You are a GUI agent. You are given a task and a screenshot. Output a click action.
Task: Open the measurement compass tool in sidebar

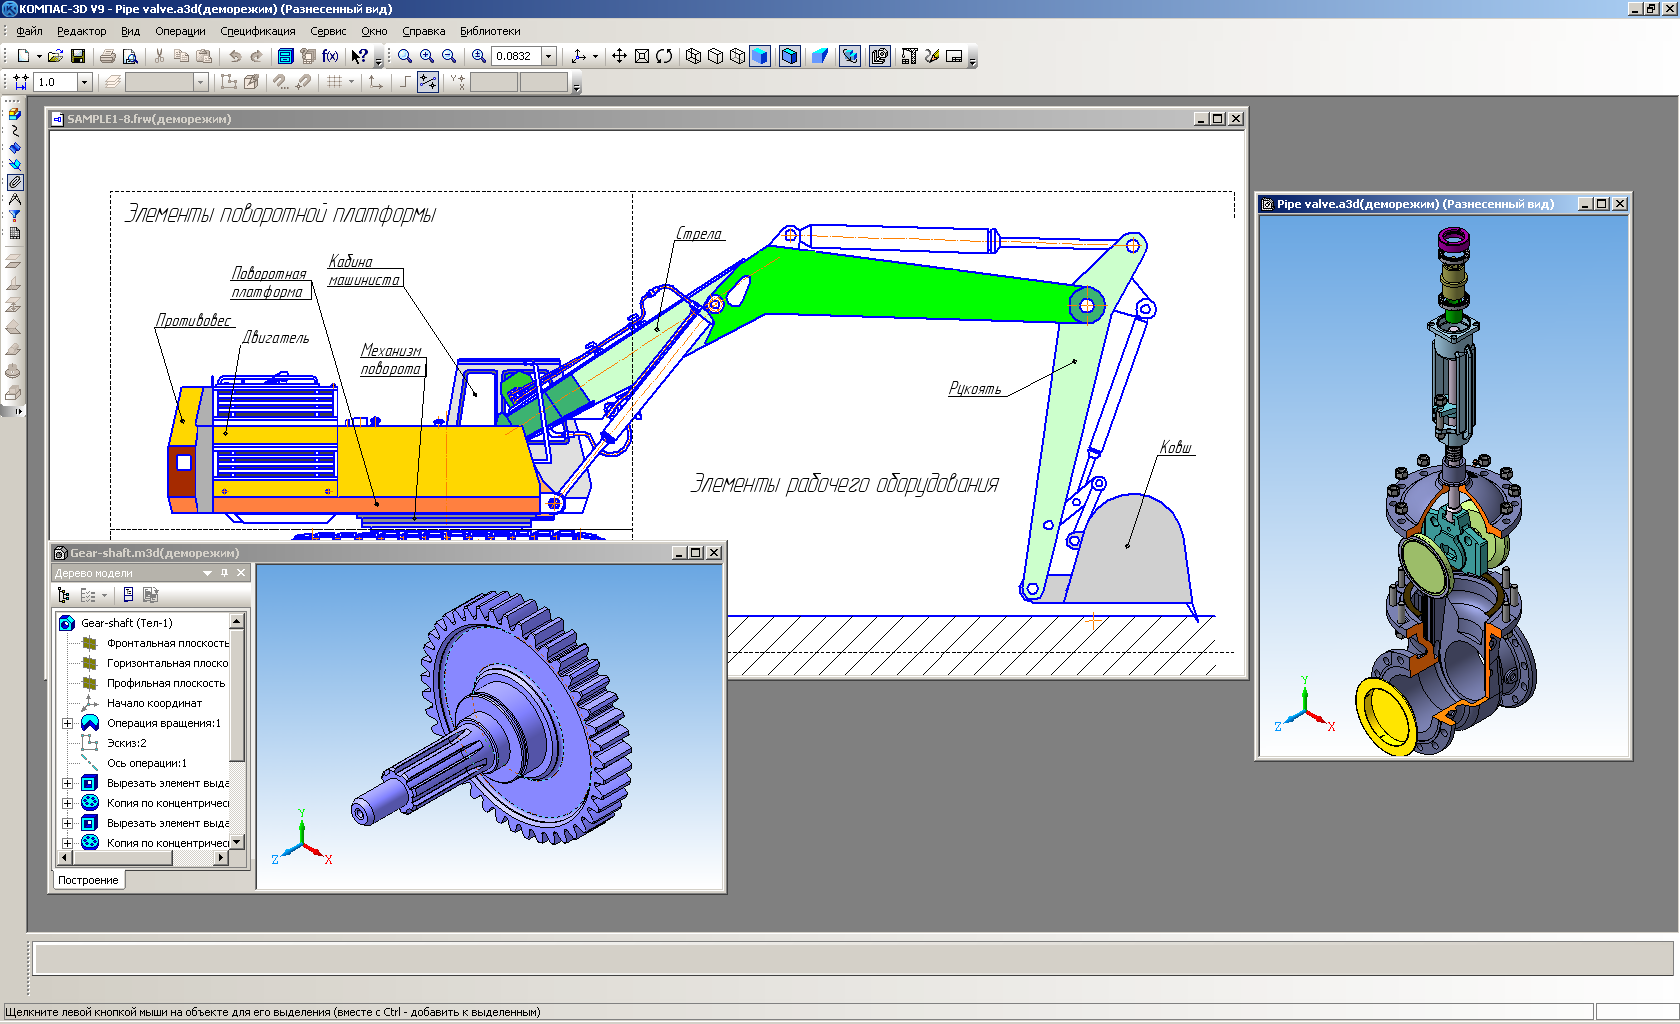click(15, 199)
